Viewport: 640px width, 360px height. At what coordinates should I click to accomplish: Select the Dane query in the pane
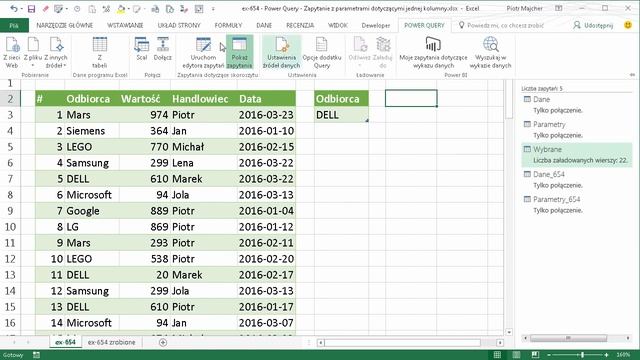pos(576,104)
